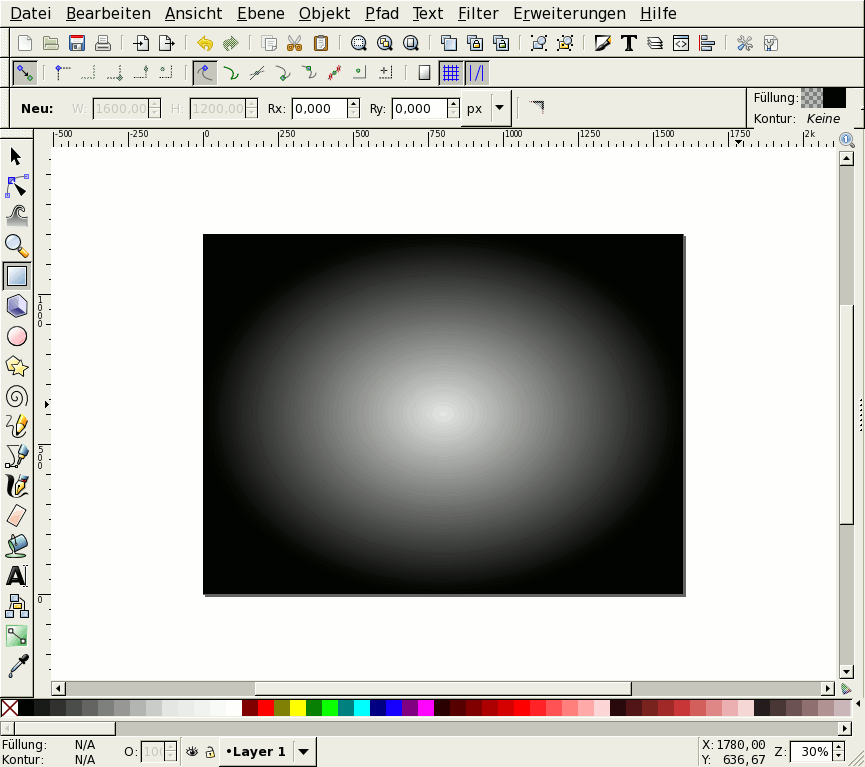The width and height of the screenshot is (865, 767).
Task: Open the Erweiterungen menu
Action: coord(569,14)
